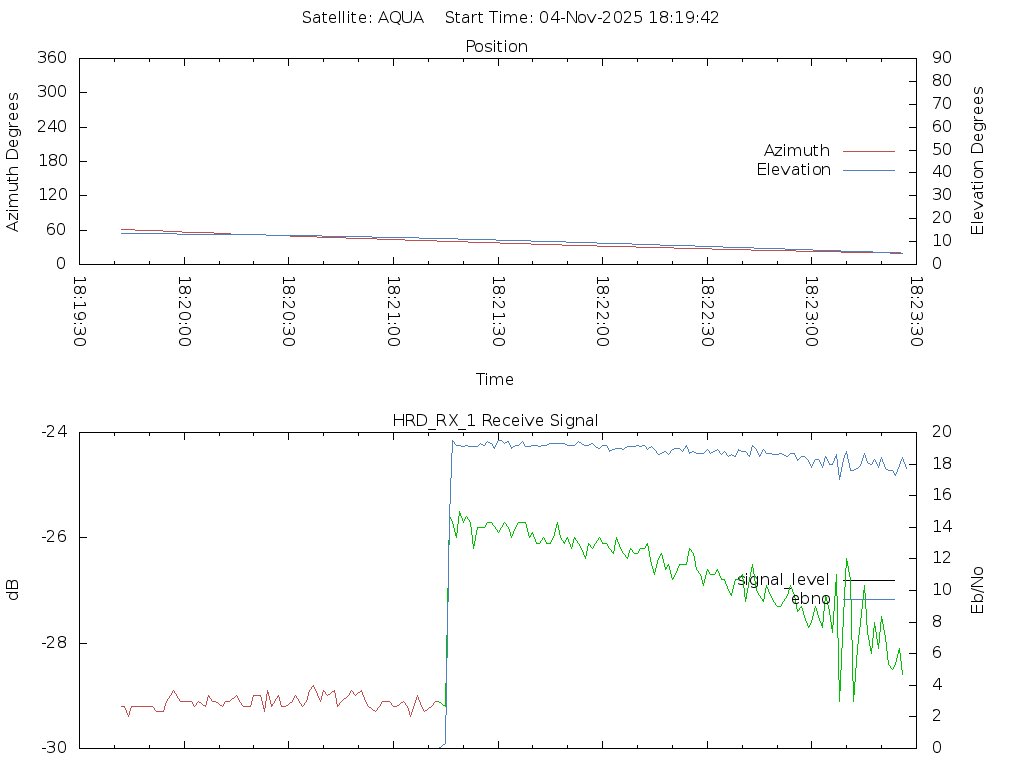Click the Satellite: AQUA header text
This screenshot has width=1024, height=768.
pos(363,18)
